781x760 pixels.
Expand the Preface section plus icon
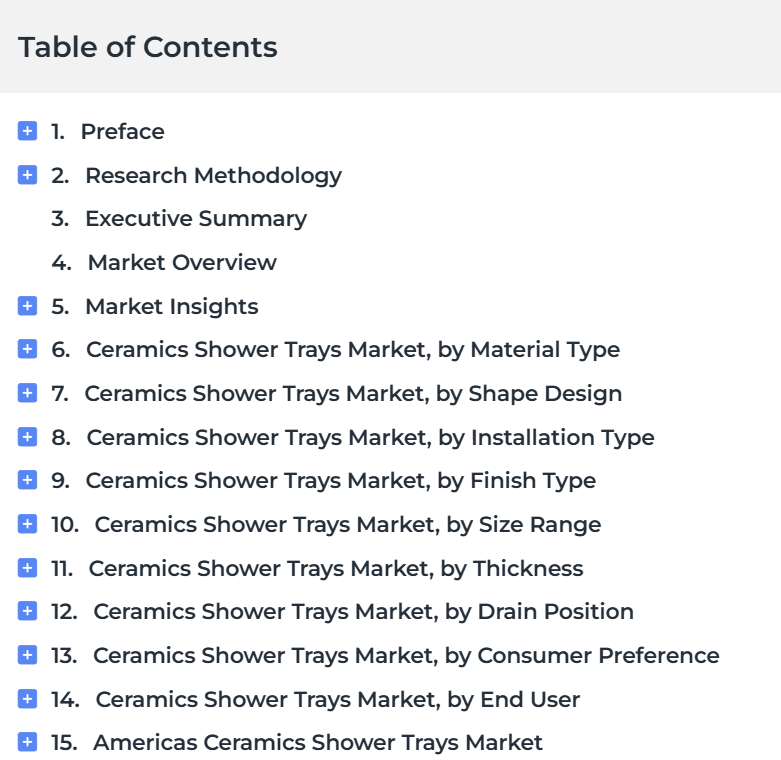click(27, 131)
